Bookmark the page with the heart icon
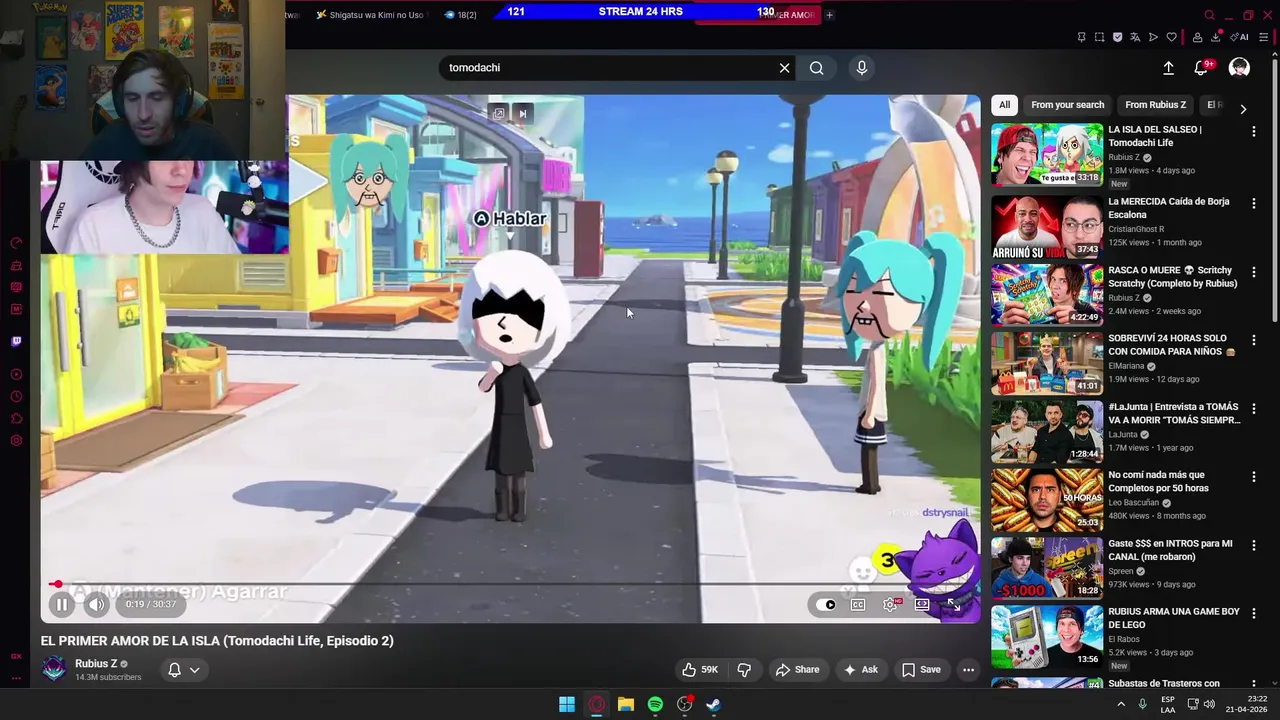The height and width of the screenshot is (720, 1280). tap(1171, 38)
